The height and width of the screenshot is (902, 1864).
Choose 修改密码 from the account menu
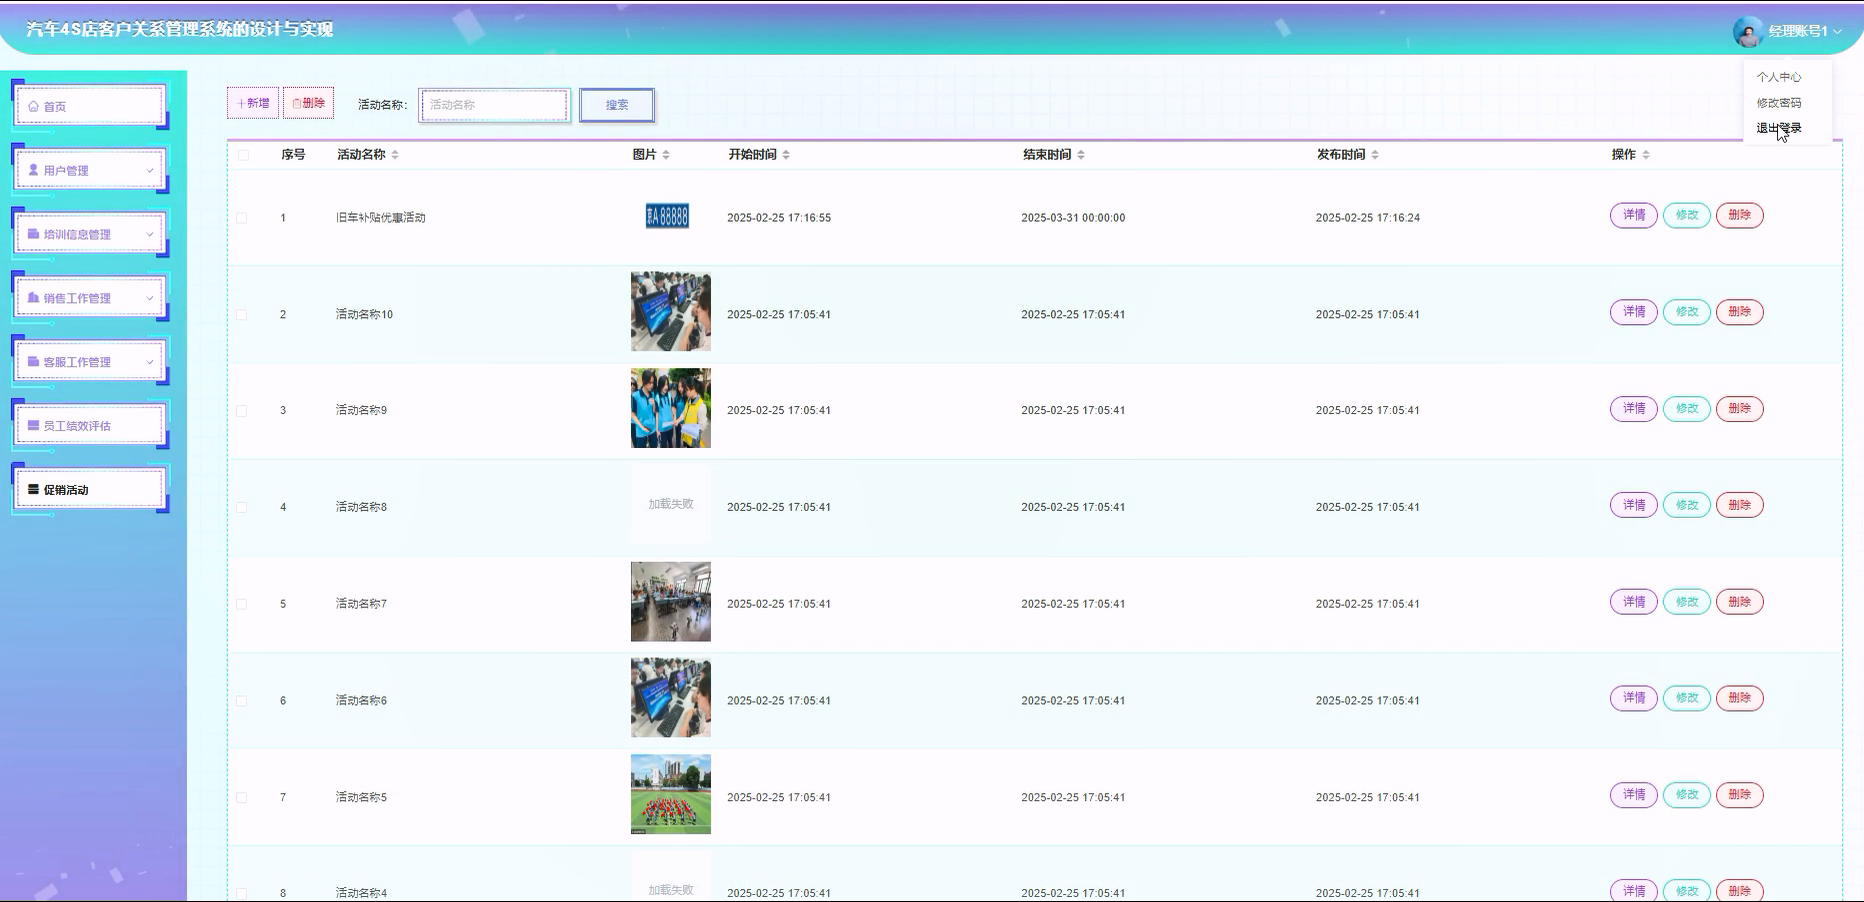click(1779, 103)
